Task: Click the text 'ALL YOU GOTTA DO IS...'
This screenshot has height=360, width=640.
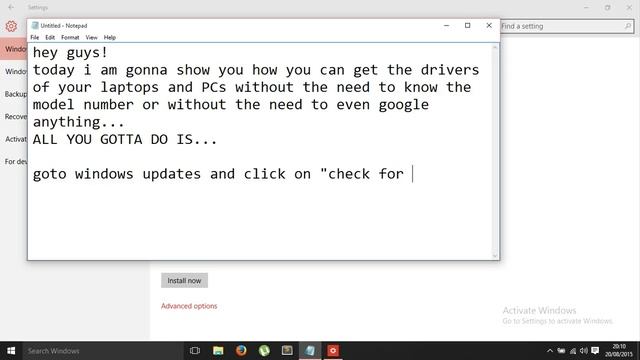Action: click(124, 139)
